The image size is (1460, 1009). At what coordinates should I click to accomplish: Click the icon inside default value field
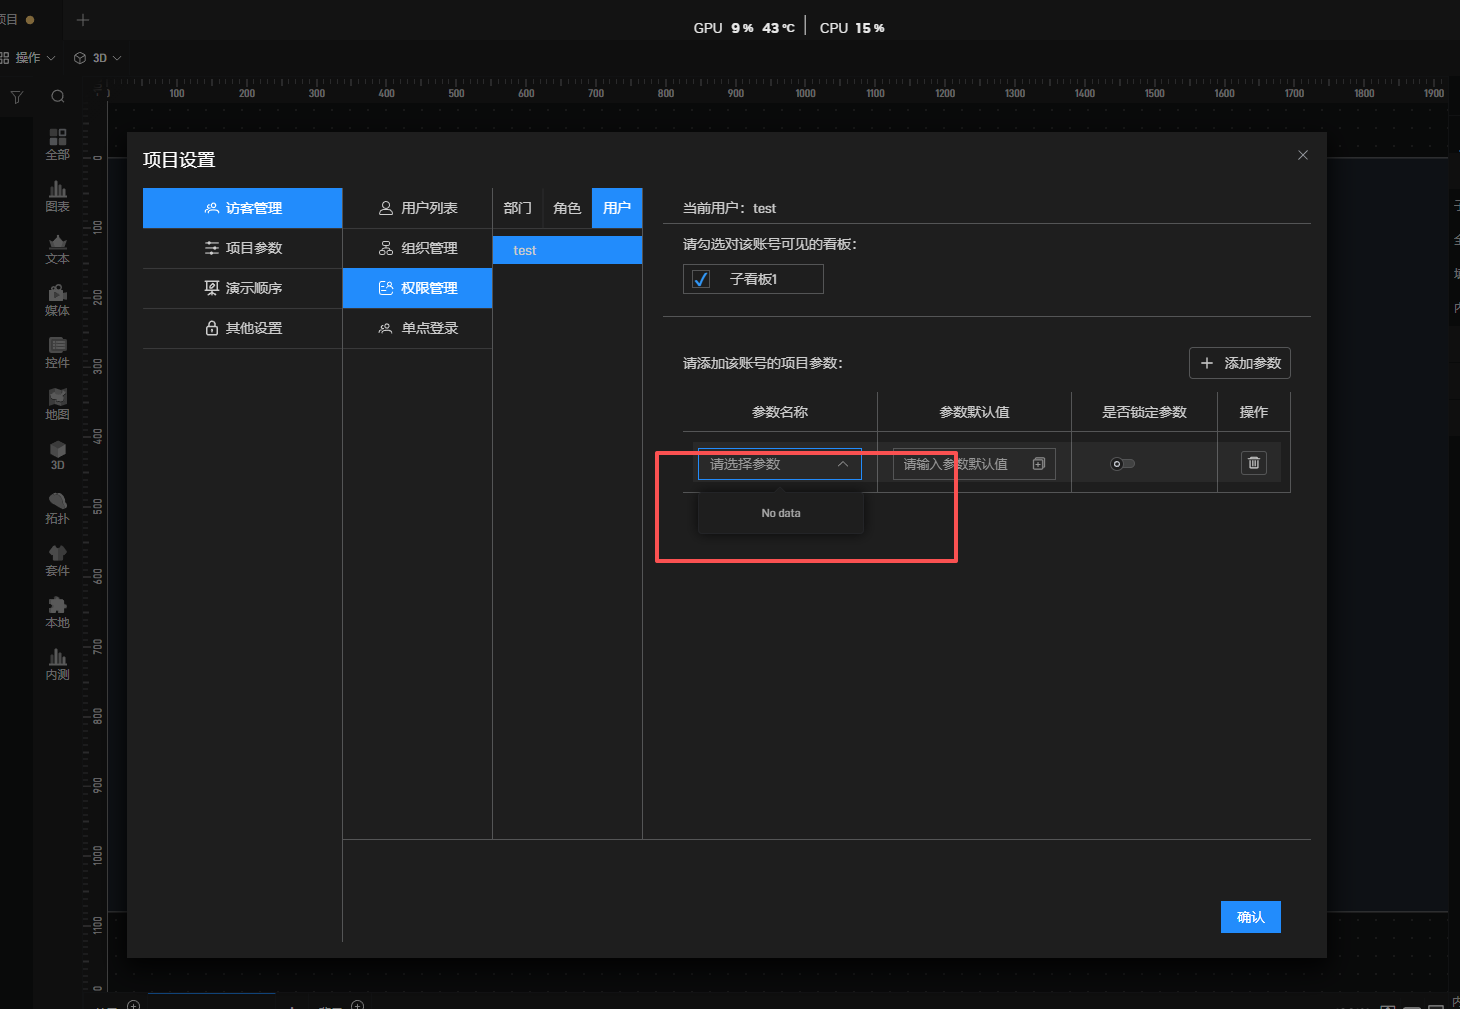pyautogui.click(x=1038, y=464)
